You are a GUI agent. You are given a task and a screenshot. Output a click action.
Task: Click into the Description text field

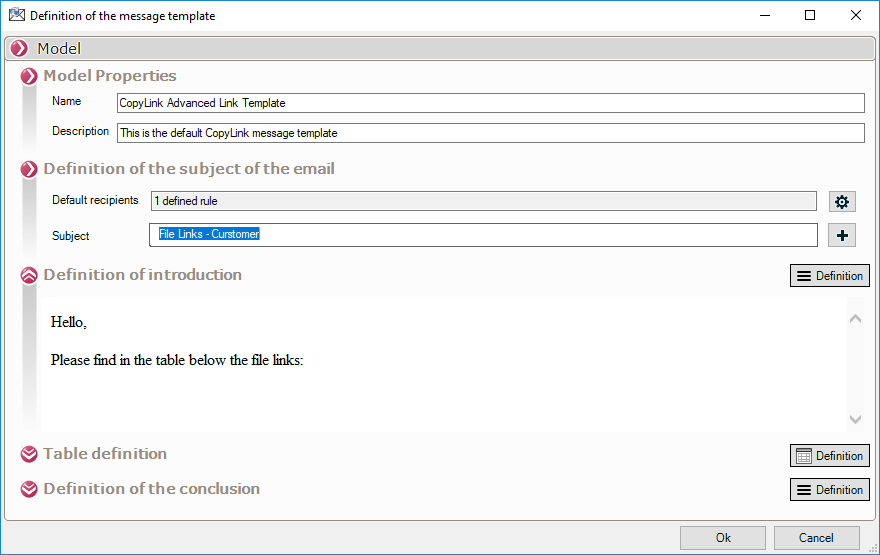click(x=490, y=133)
